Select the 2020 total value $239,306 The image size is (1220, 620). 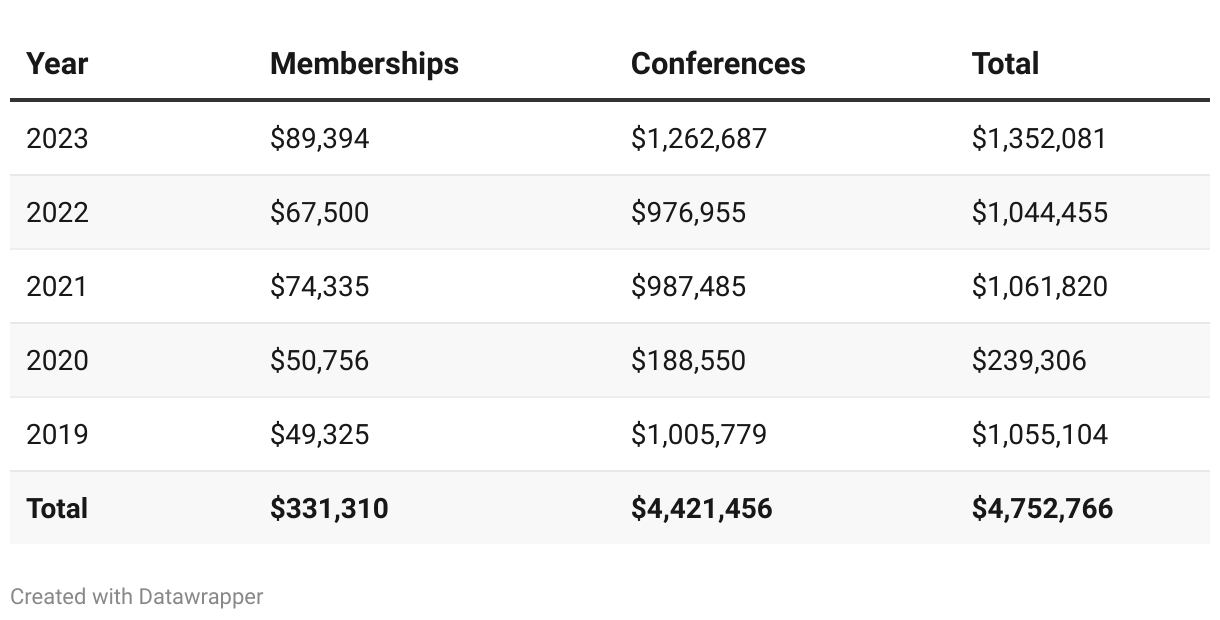click(x=1028, y=360)
